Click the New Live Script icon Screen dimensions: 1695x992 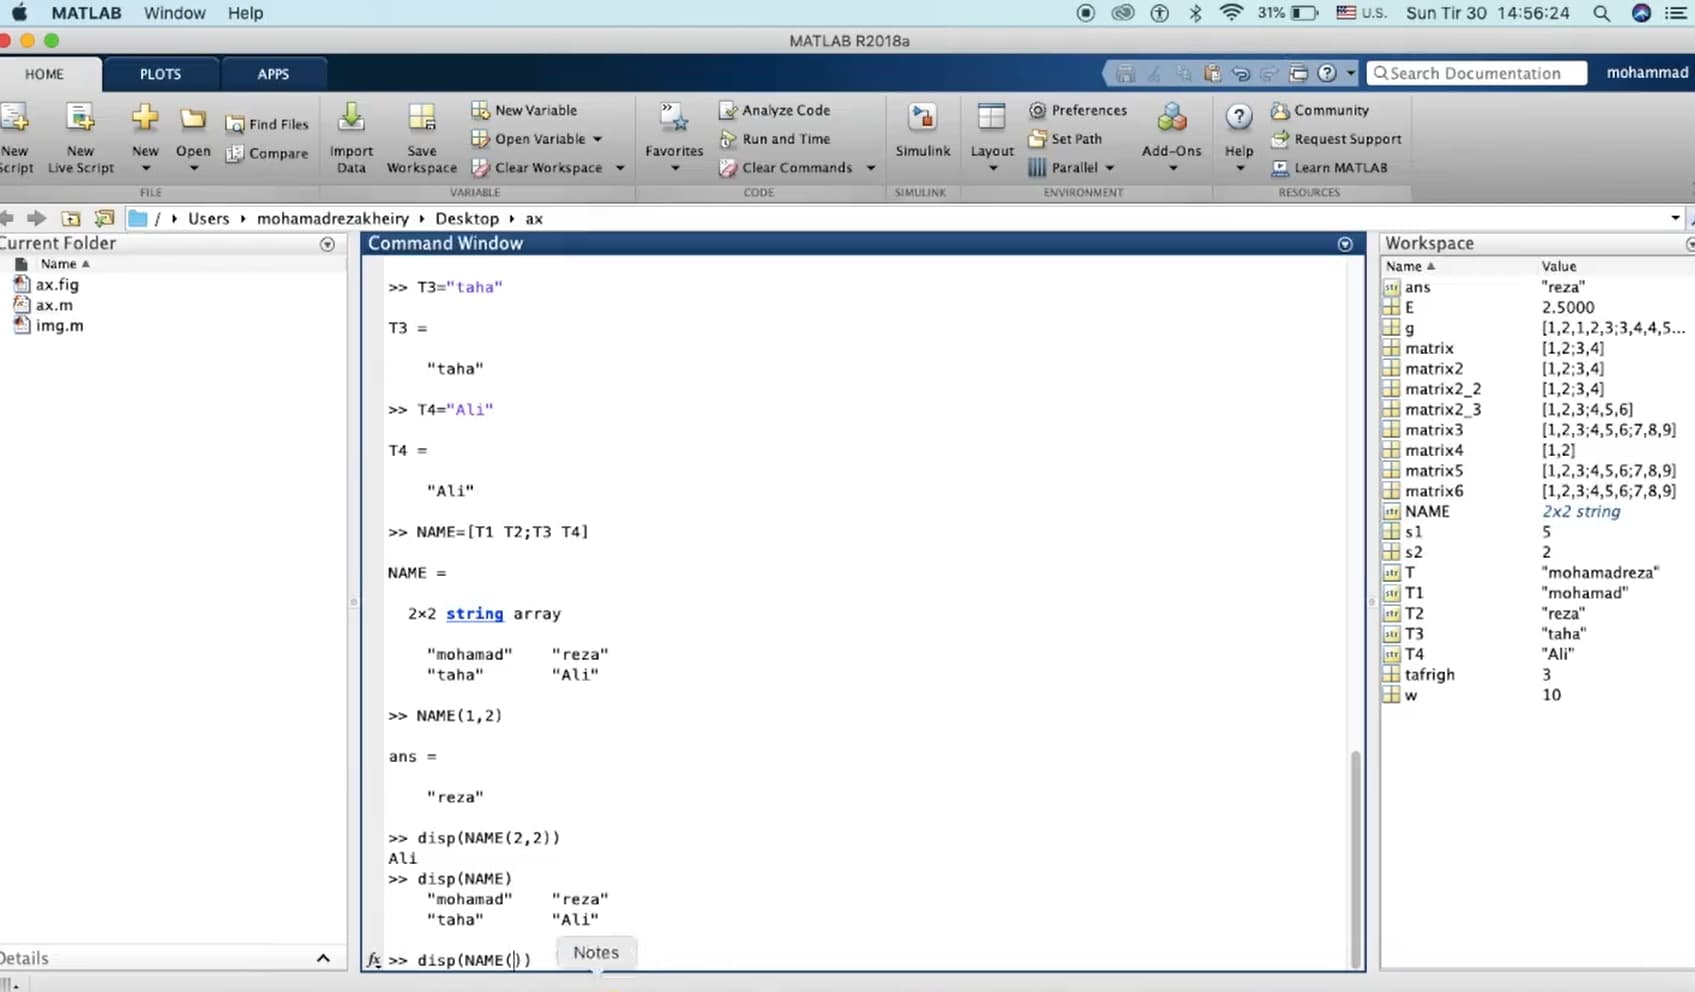tap(80, 119)
